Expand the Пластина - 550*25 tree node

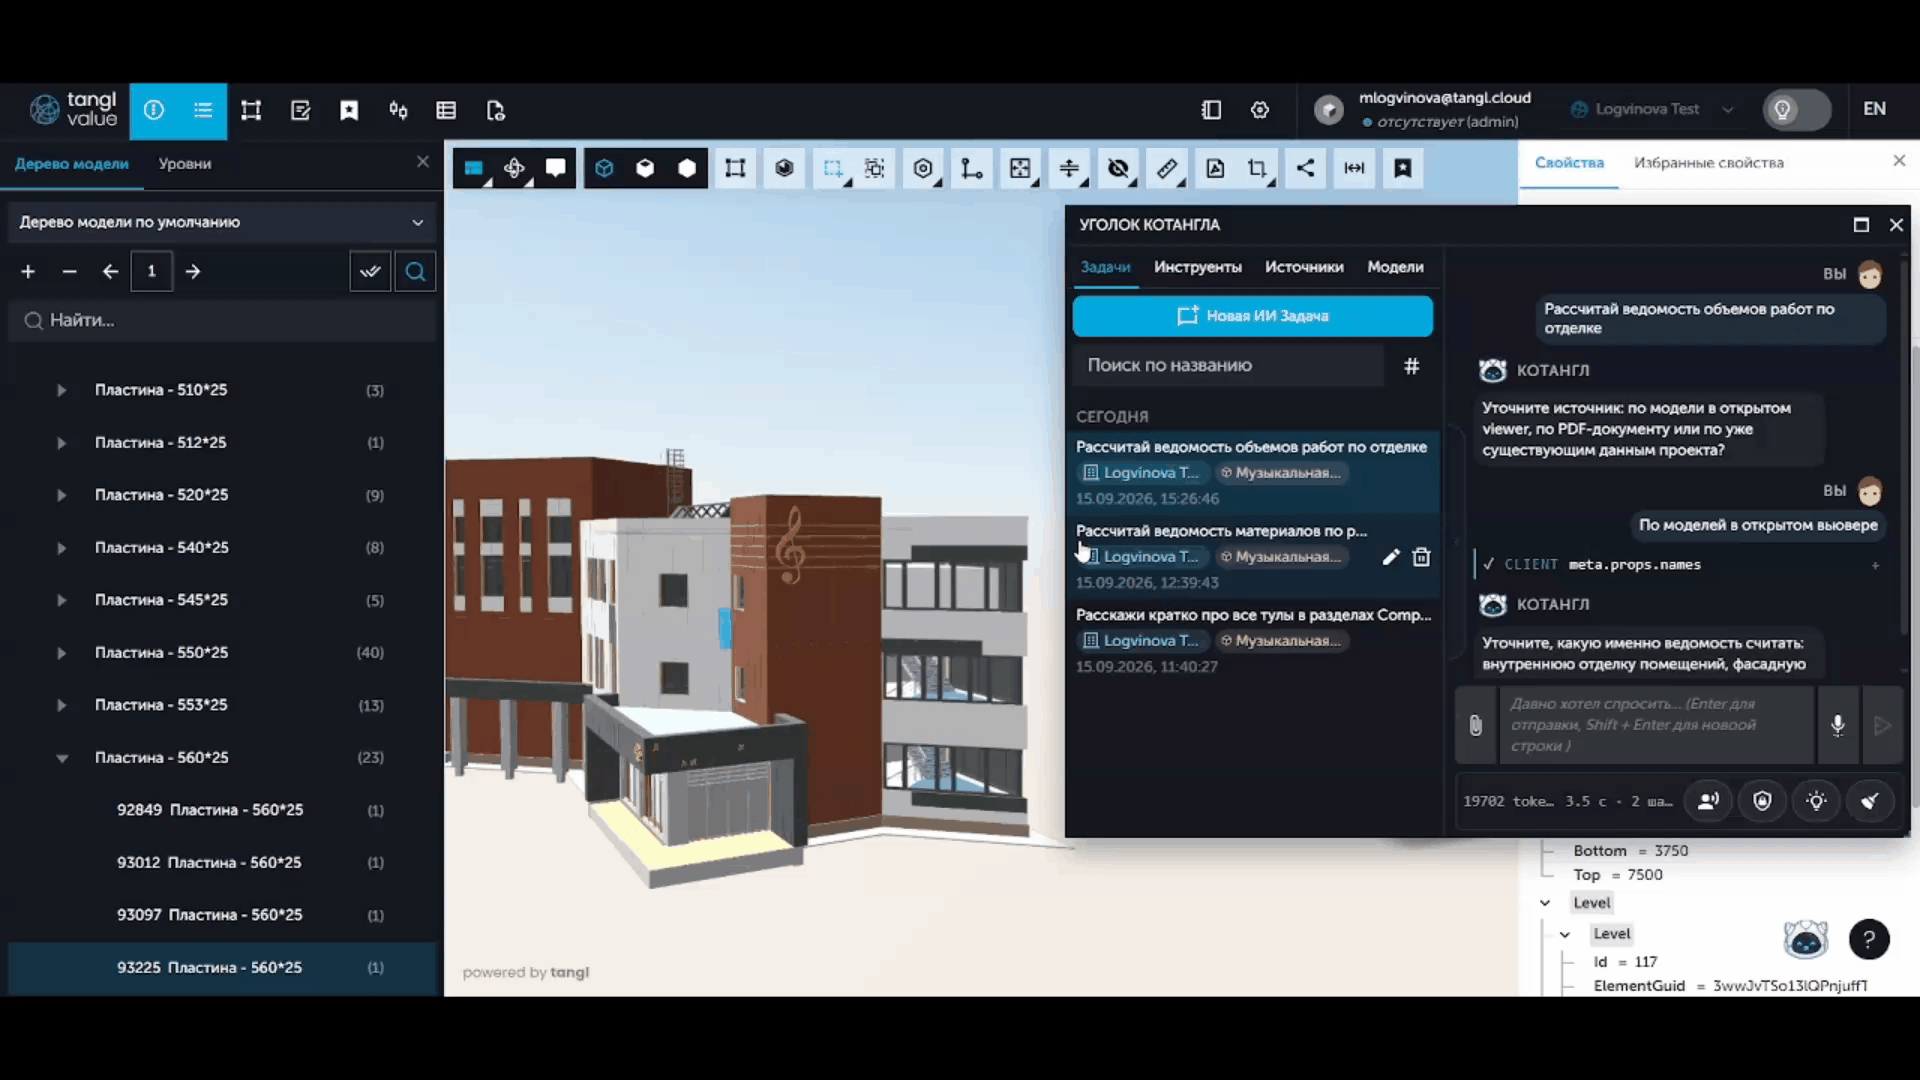[61, 653]
